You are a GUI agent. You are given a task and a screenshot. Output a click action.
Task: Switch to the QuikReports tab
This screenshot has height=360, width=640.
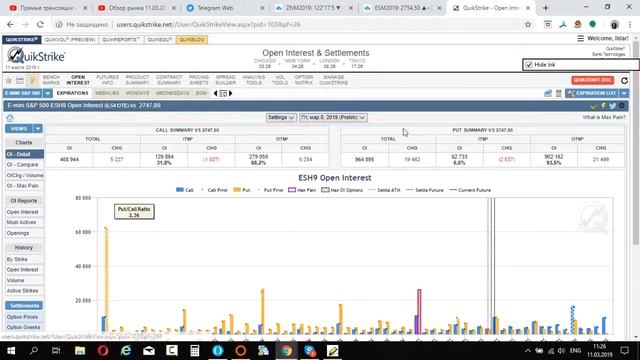pos(121,40)
